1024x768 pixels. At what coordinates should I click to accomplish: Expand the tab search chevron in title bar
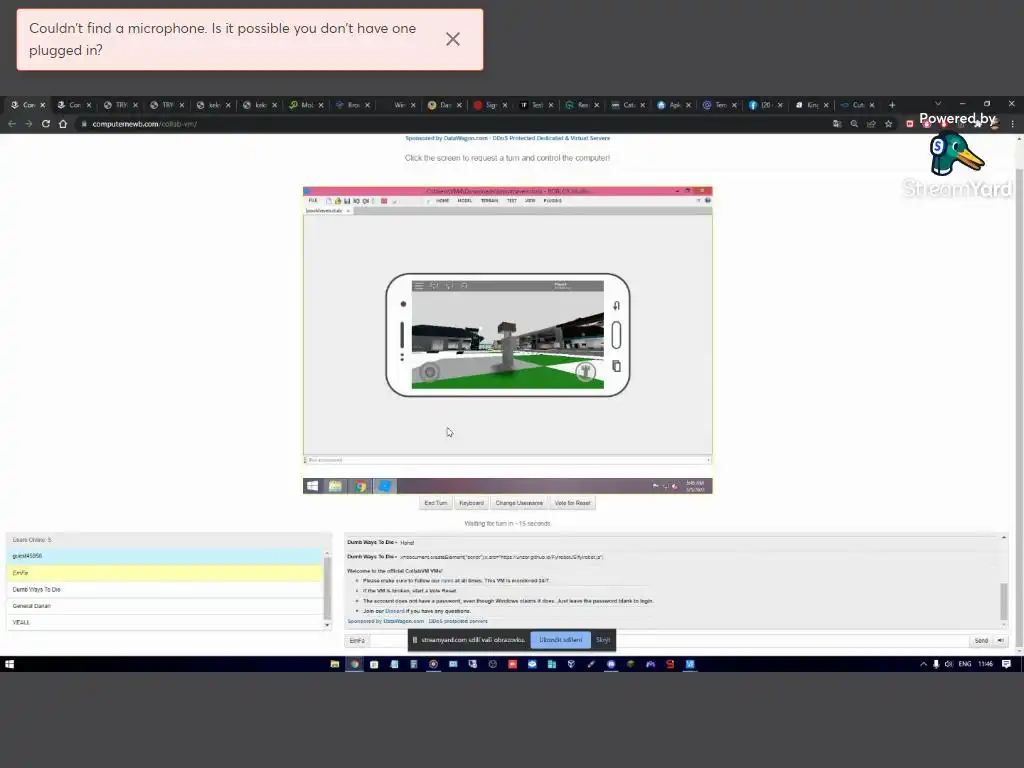938,103
